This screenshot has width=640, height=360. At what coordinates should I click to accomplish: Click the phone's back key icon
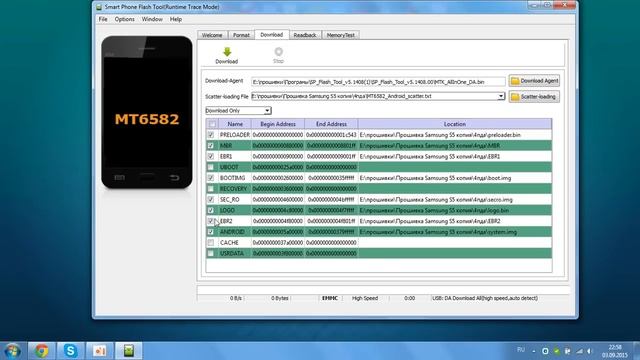click(x=175, y=178)
